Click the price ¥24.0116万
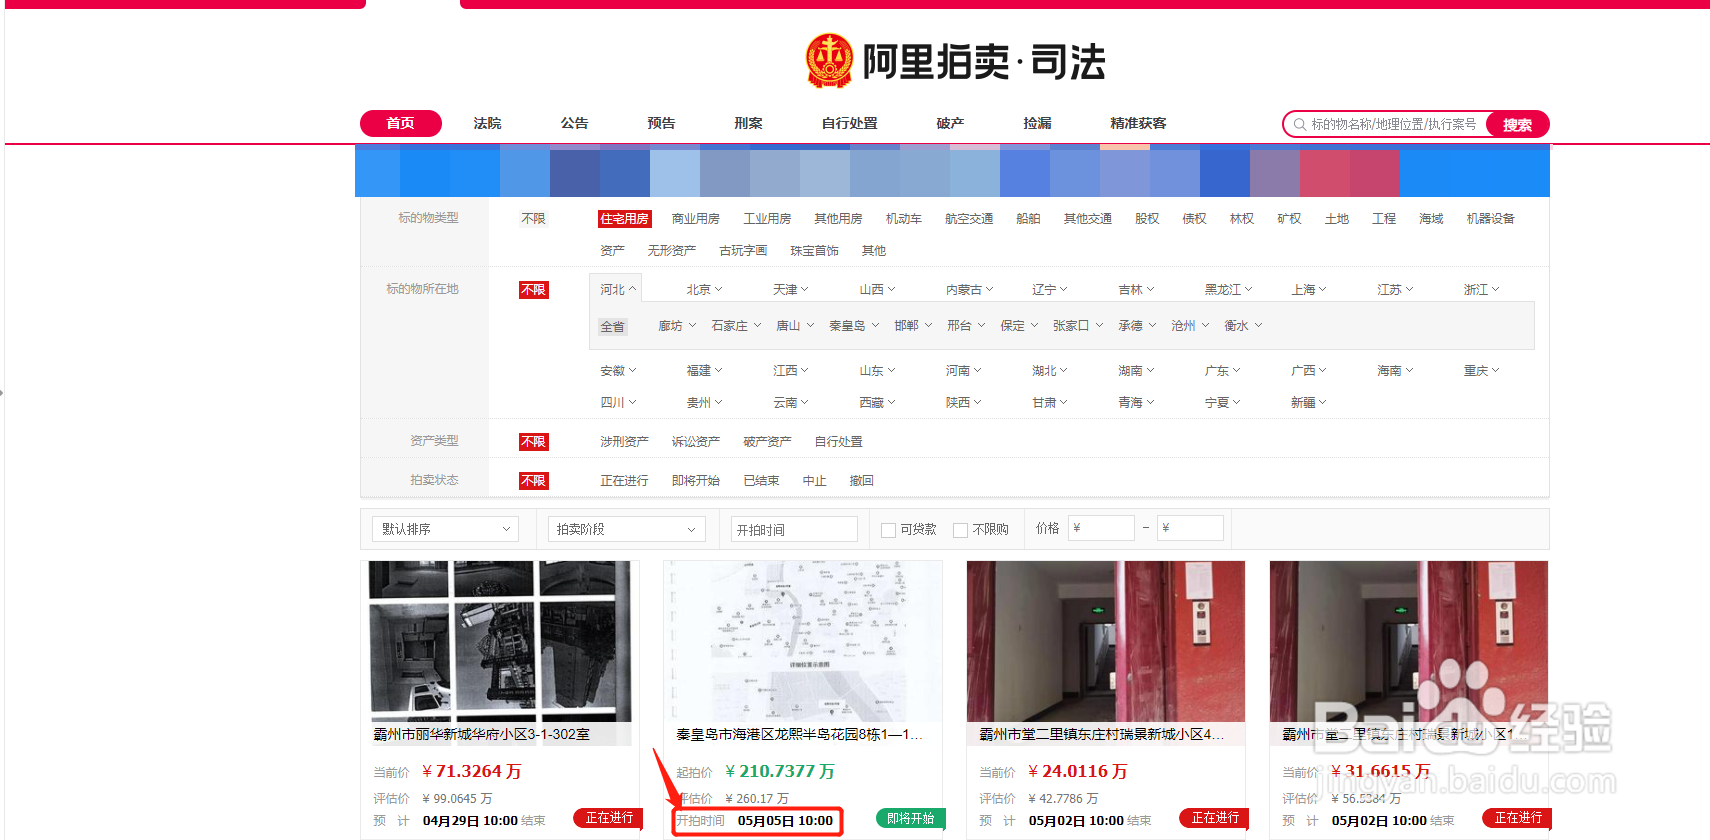Screen dimensions: 1710x840 (x=1077, y=771)
